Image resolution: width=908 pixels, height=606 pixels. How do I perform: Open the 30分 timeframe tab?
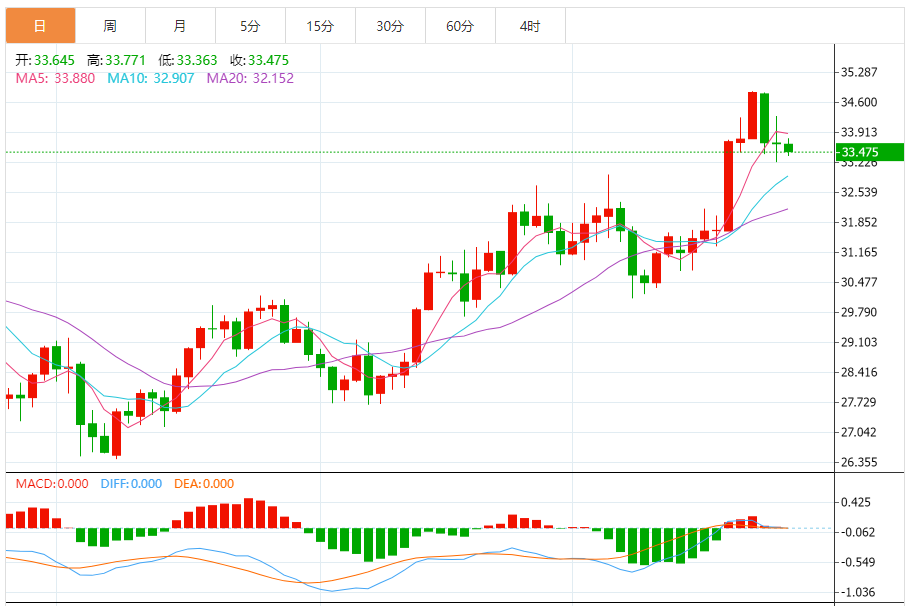[390, 26]
